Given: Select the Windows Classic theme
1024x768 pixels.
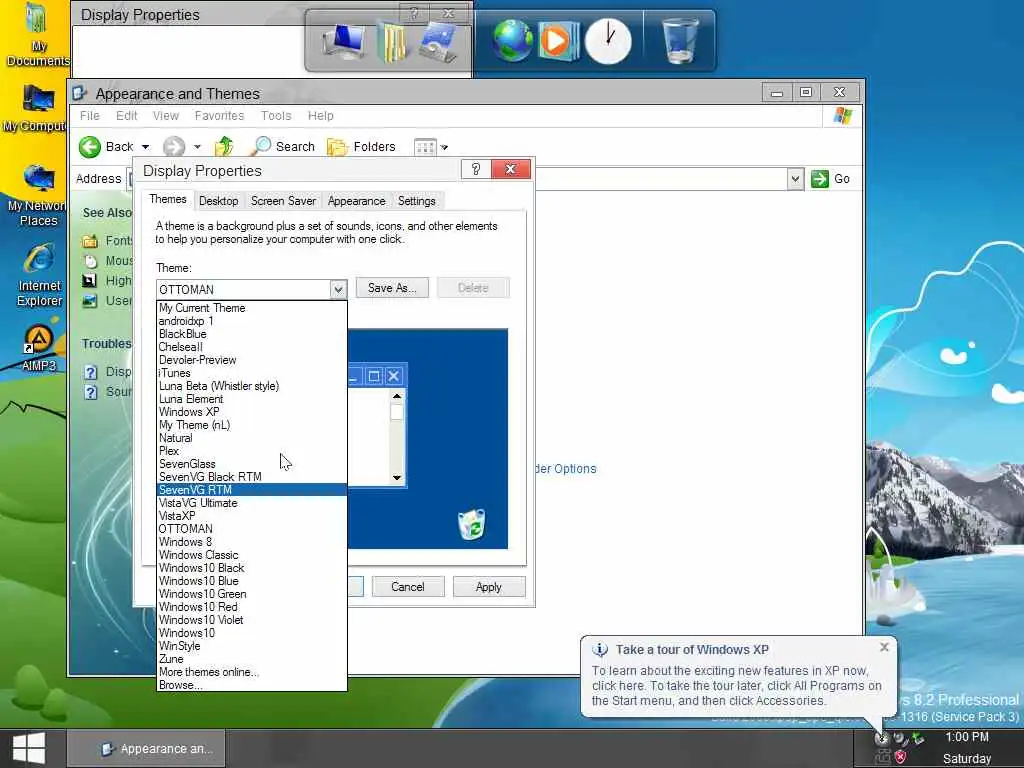Looking at the screenshot, I should click(x=252, y=555).
